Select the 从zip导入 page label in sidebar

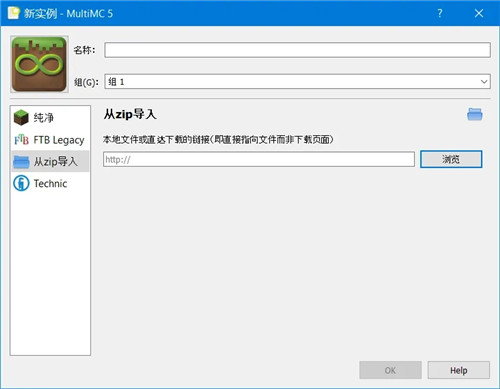[55, 162]
